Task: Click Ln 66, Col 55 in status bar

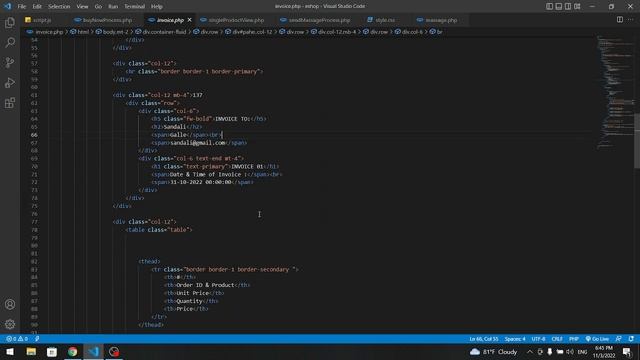Action: pos(484,339)
